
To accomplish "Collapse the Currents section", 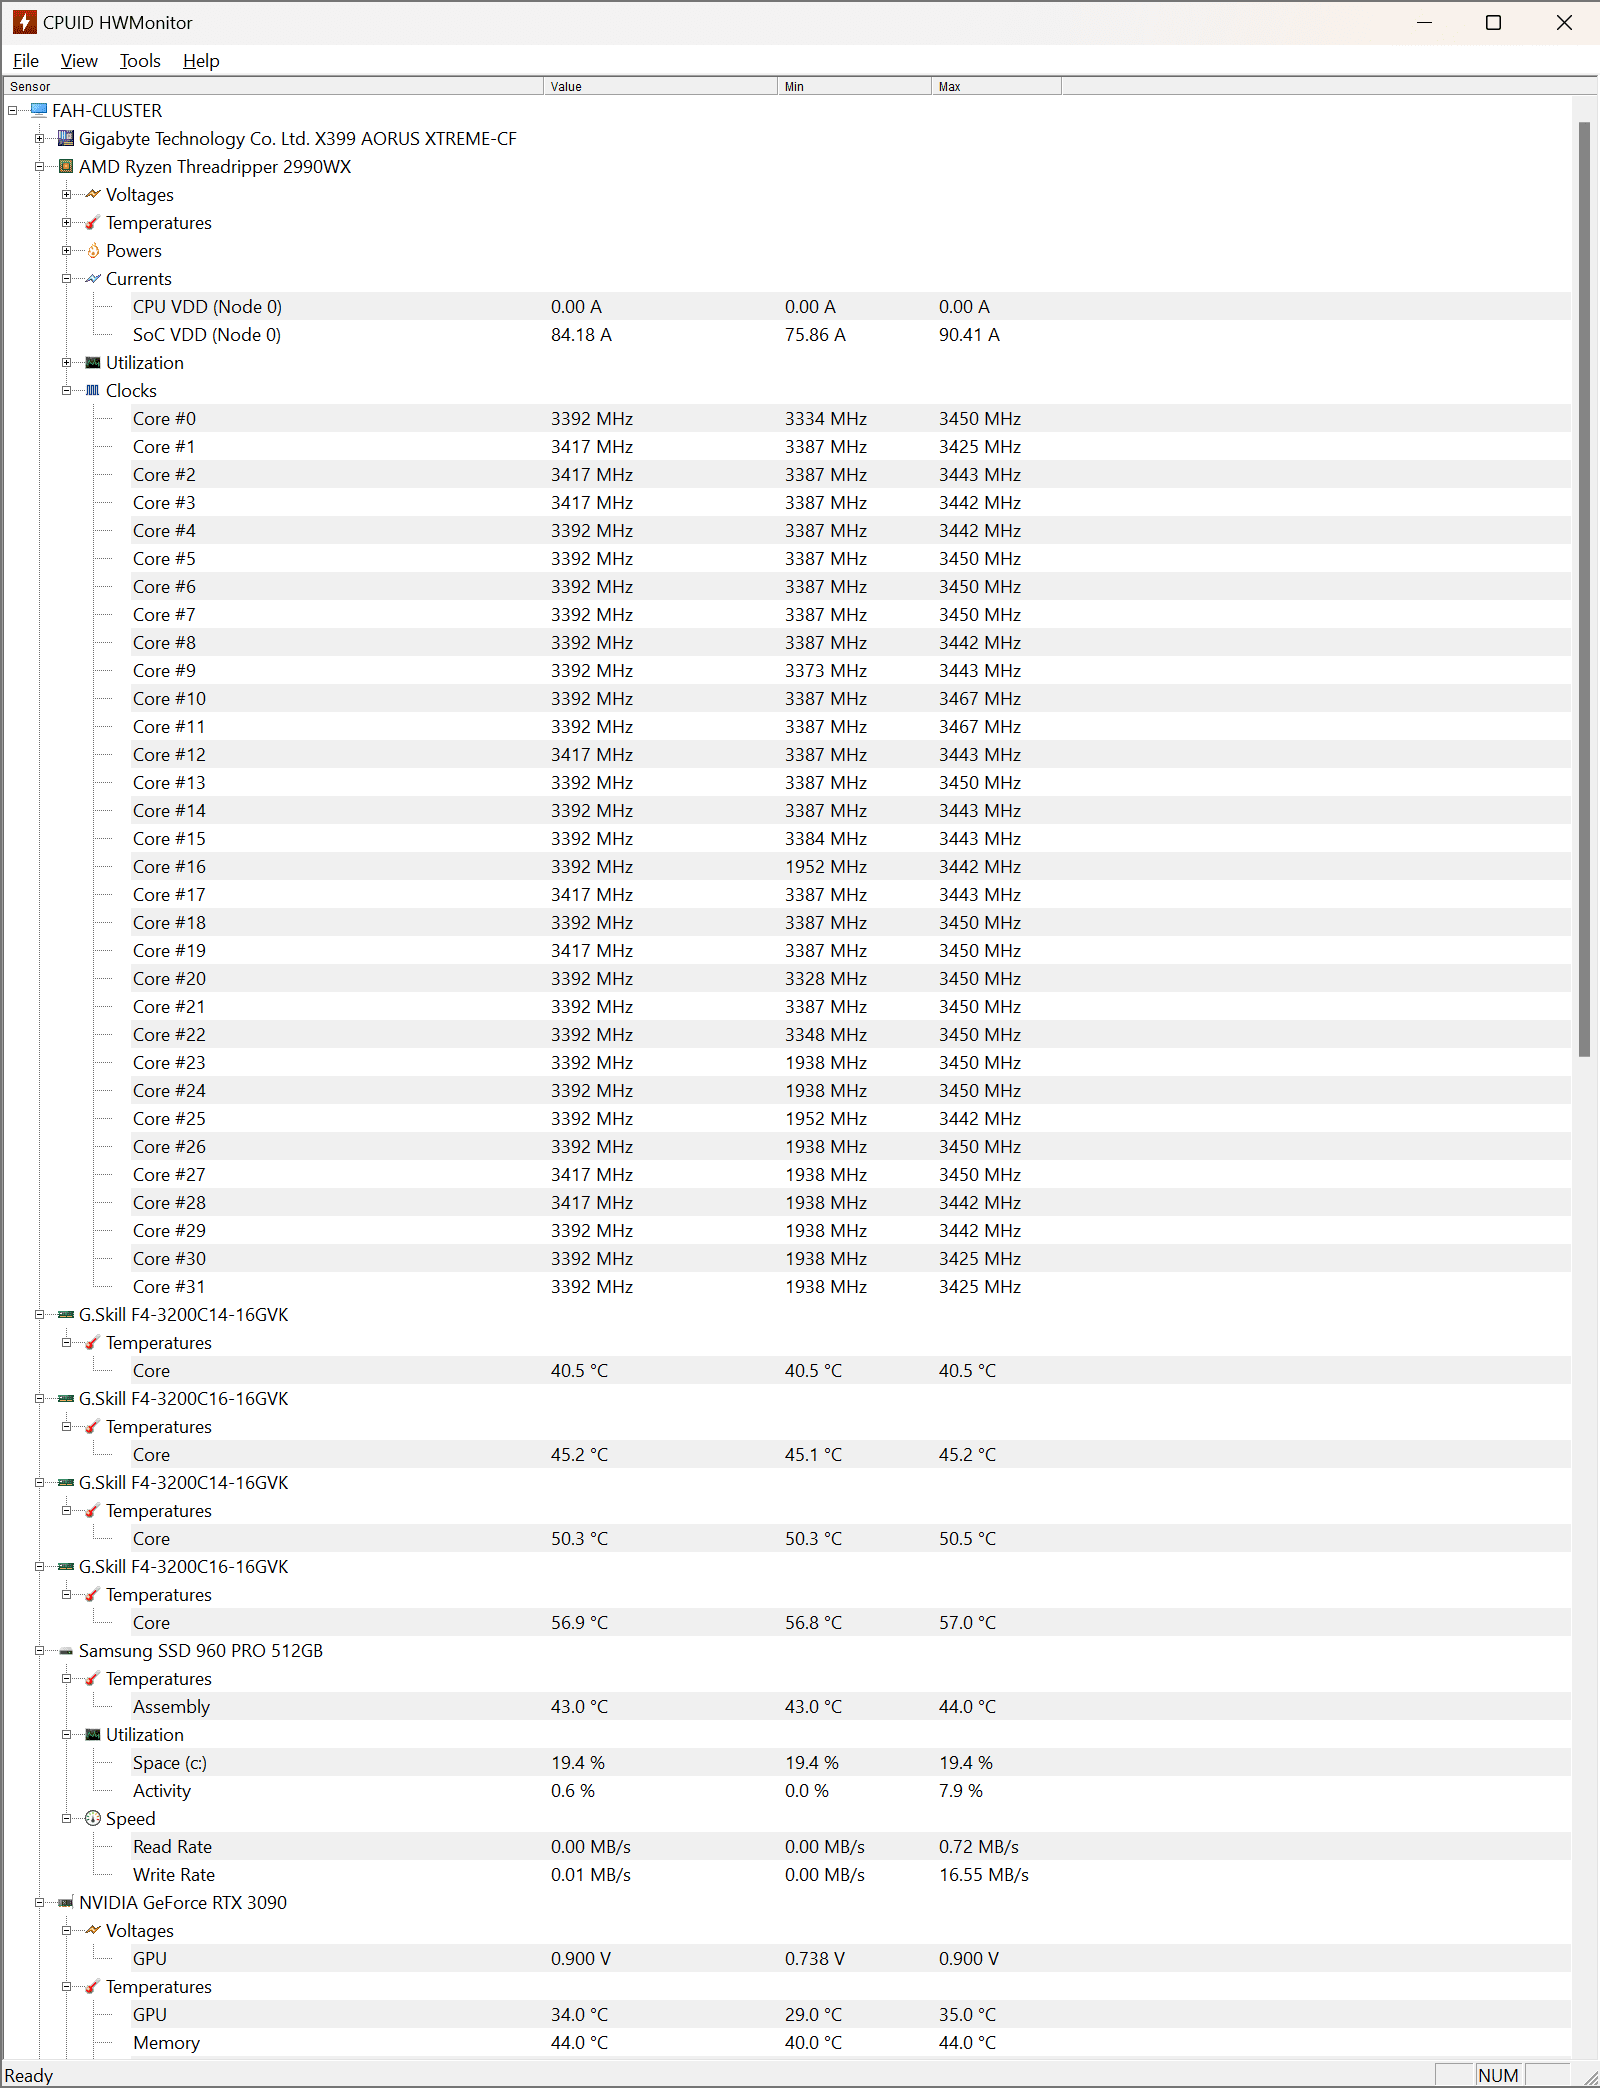I will 66,278.
